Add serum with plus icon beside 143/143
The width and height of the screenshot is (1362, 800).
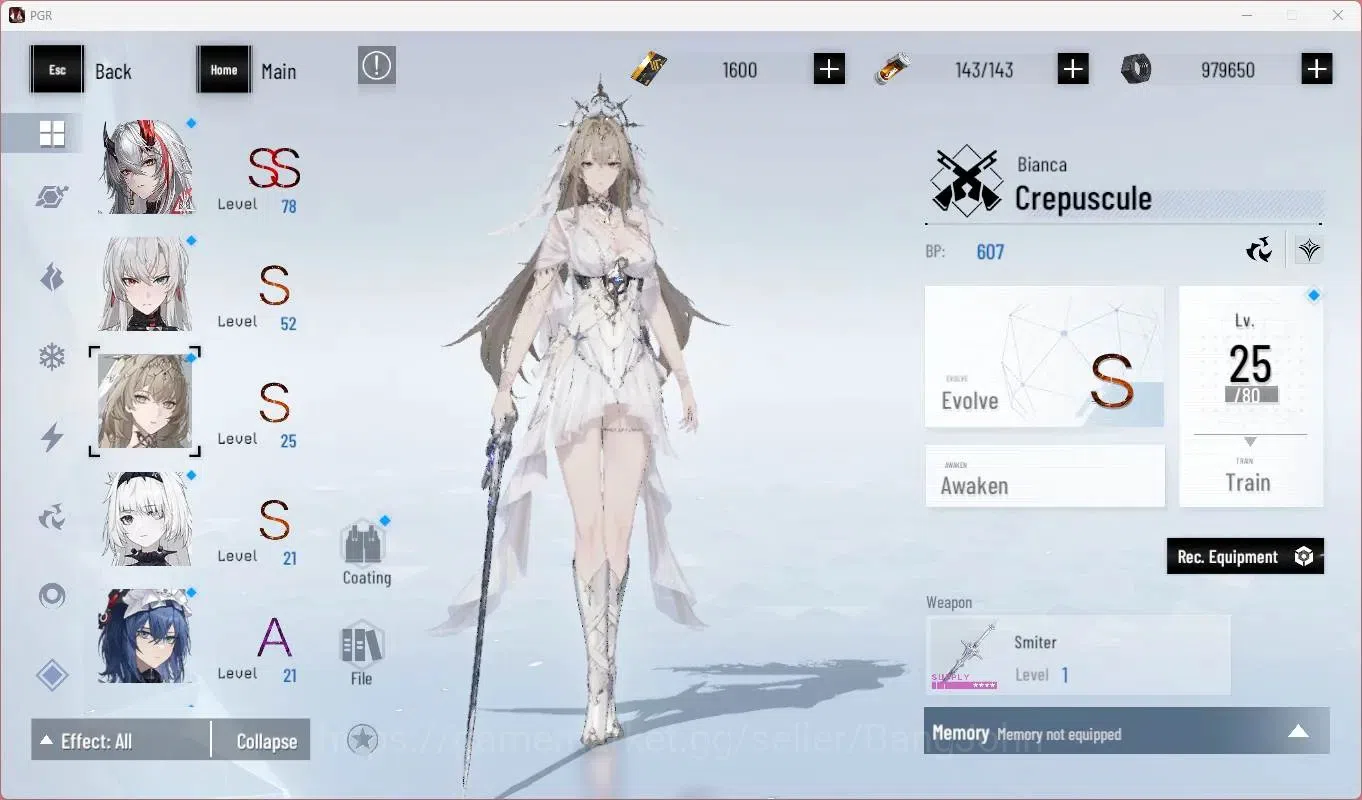[1073, 69]
